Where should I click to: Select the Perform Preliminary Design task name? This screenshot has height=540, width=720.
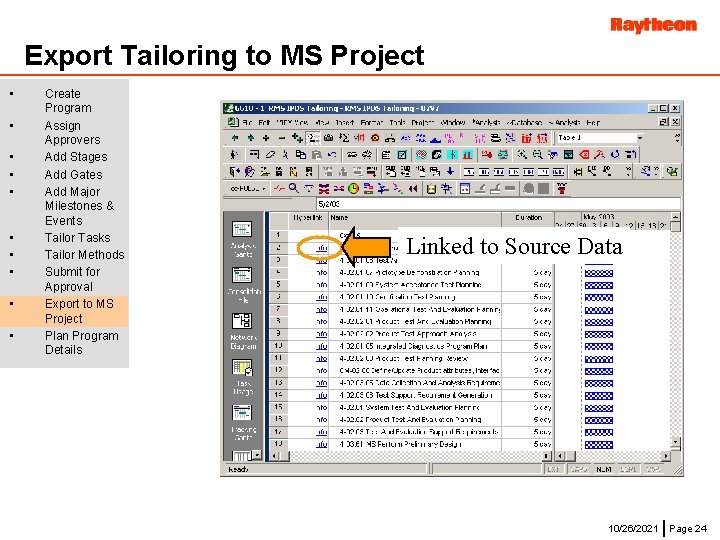[x=400, y=444]
